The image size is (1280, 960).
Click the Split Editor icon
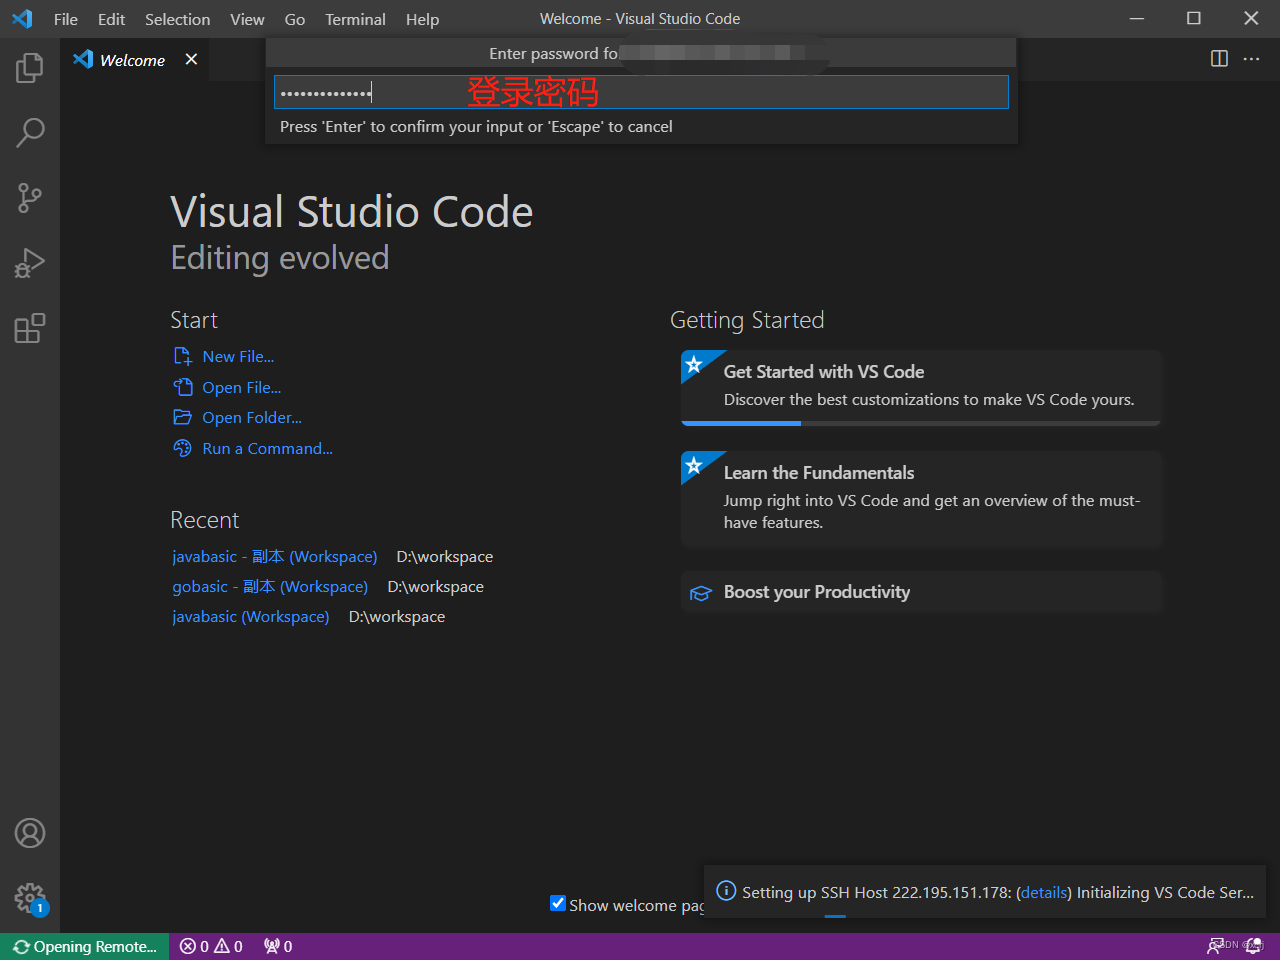(1219, 59)
